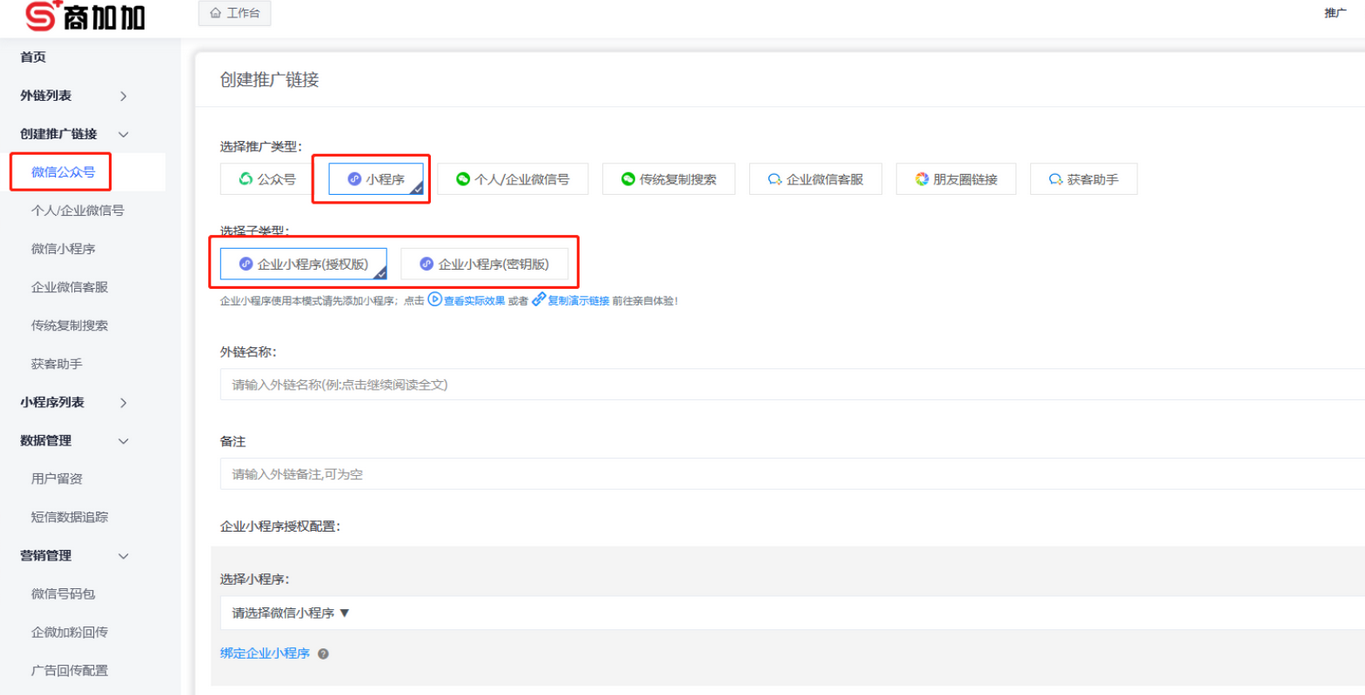Image resolution: width=1365 pixels, height=695 pixels.
Task: Open the 推广 menu at top right
Action: pyautogui.click(x=1336, y=13)
